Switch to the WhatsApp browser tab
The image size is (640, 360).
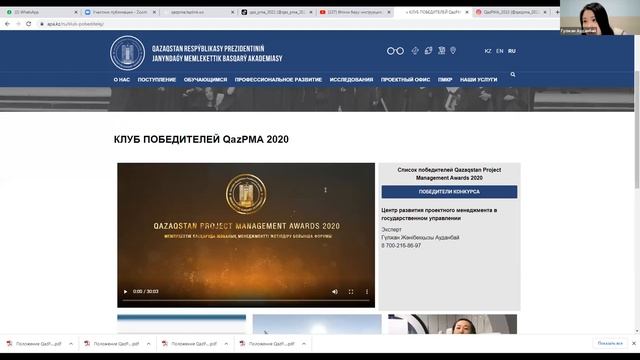(41, 12)
